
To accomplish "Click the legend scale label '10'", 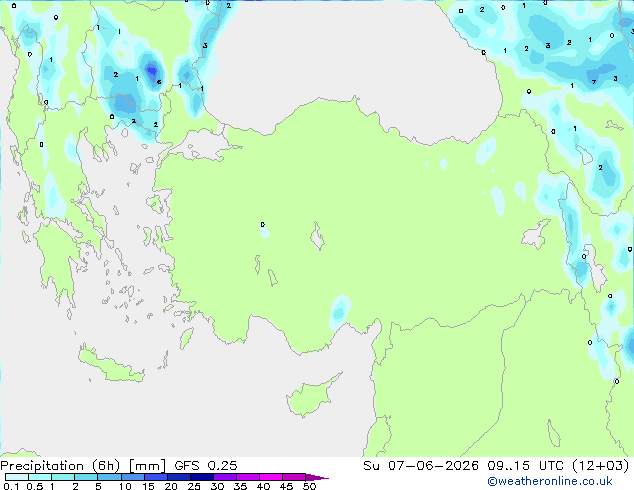I will 125,486.
